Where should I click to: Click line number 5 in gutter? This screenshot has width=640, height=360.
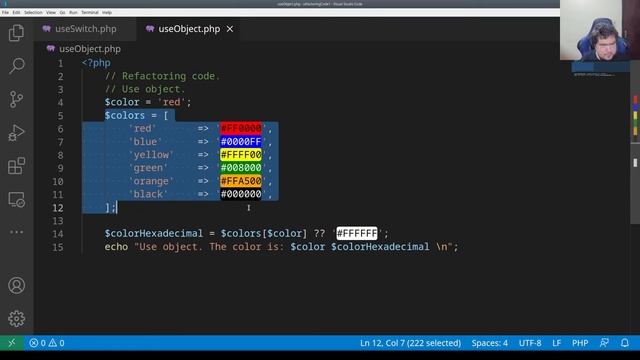(60, 116)
